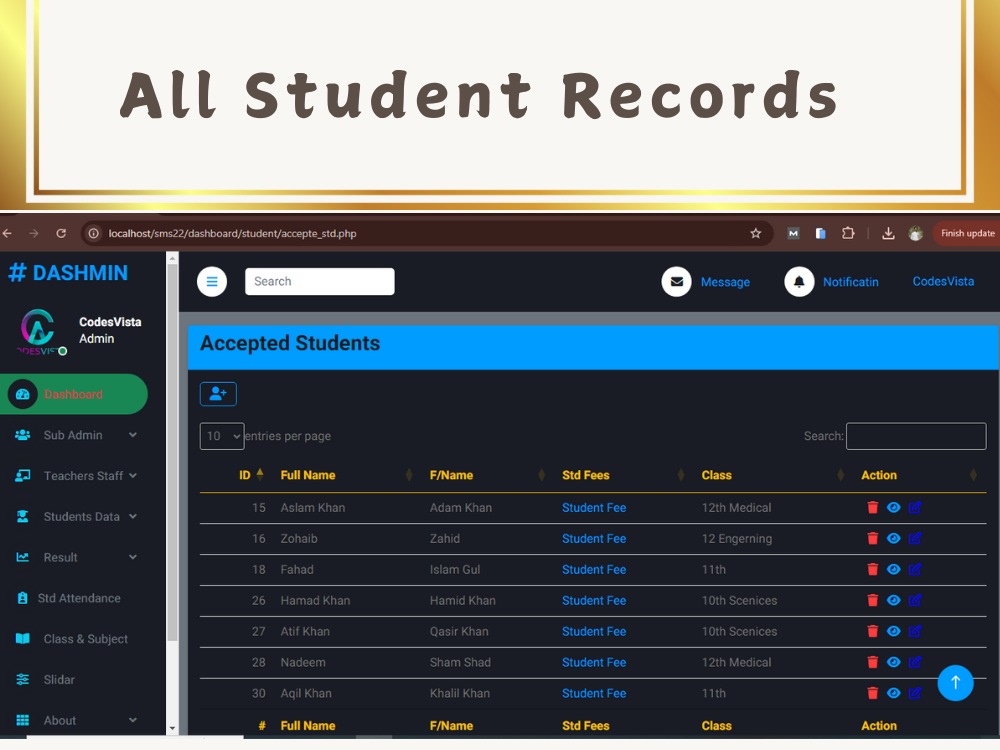Open the Message link
Viewport: 1000px width, 750px height.
tap(725, 282)
